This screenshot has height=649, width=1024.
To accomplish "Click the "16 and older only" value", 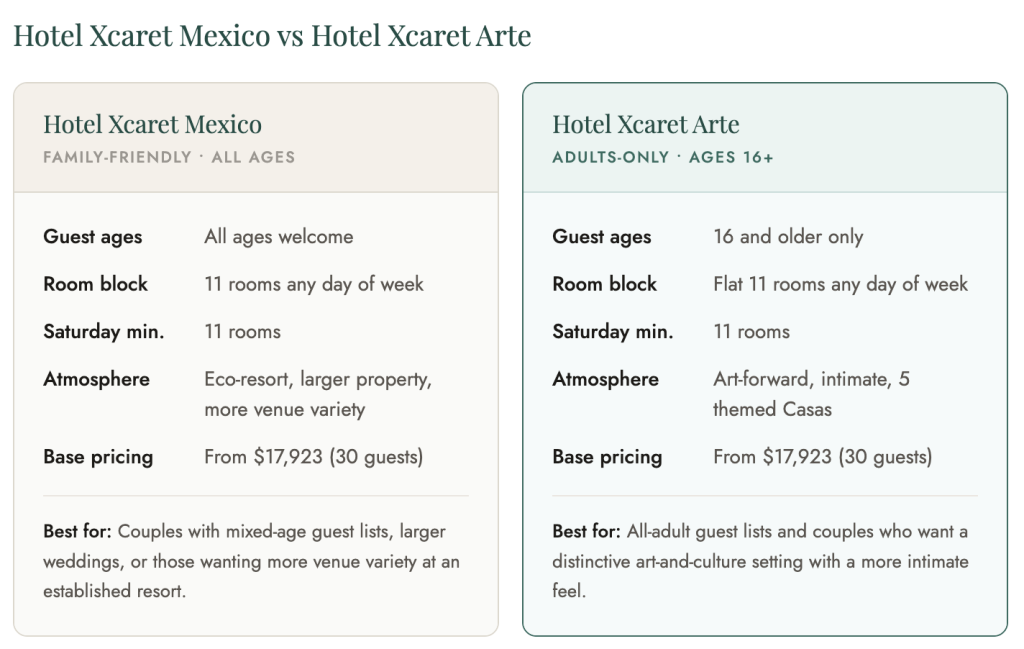I will coord(788,237).
